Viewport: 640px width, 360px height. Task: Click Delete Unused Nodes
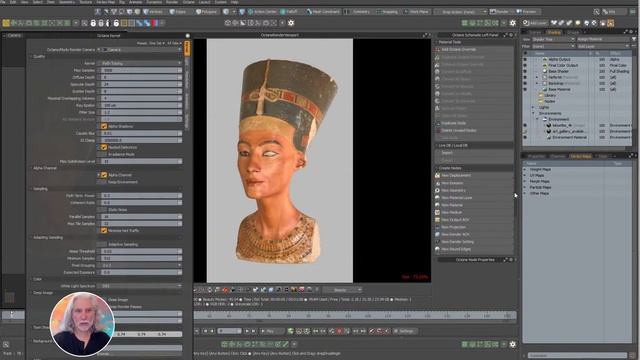(x=474, y=130)
